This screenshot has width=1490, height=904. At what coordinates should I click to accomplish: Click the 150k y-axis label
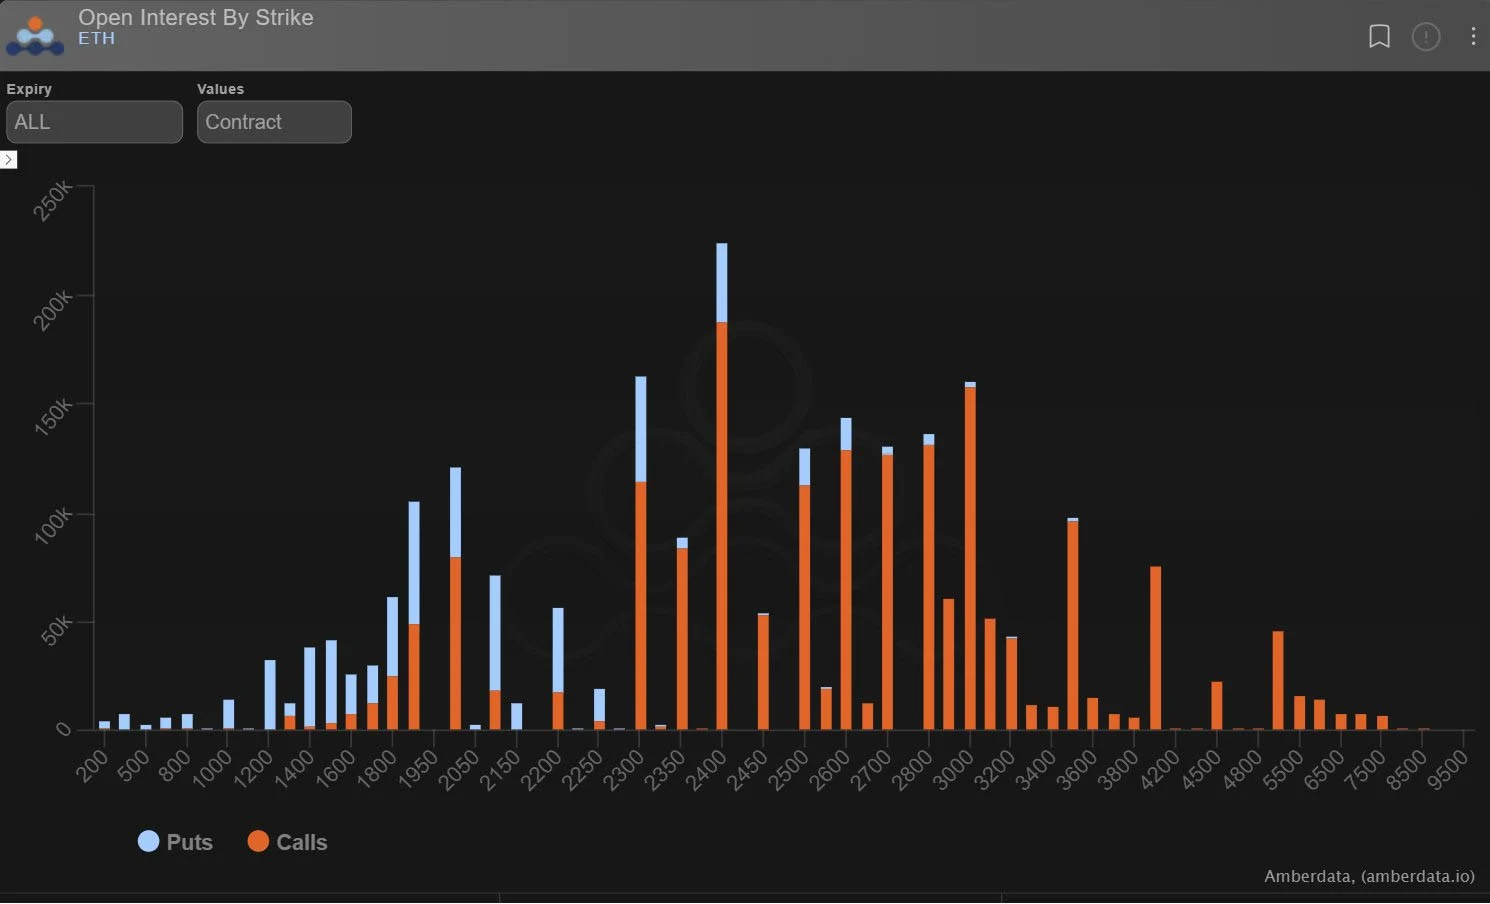[52, 417]
